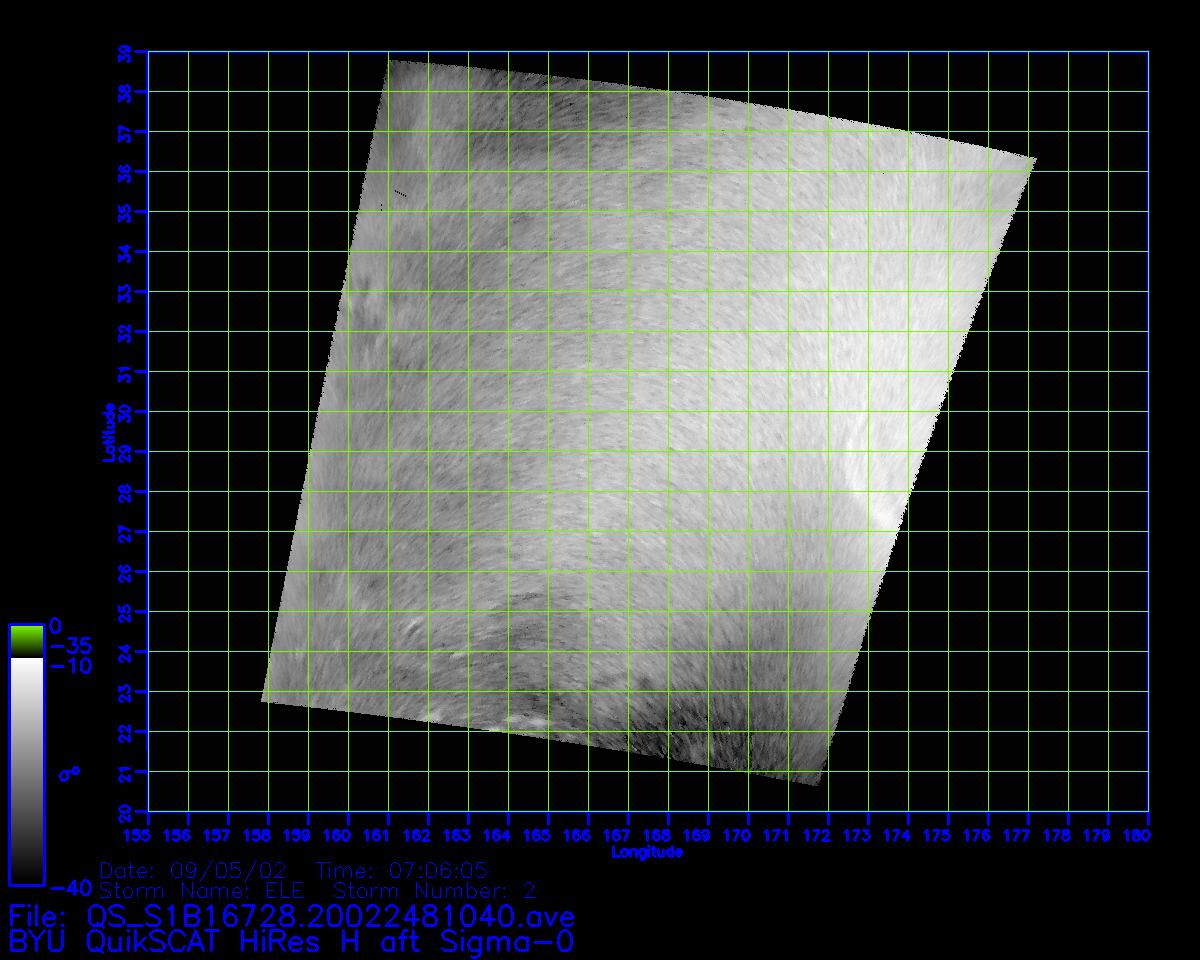
Task: Click the 155 longitude tick label
Action: tap(137, 835)
